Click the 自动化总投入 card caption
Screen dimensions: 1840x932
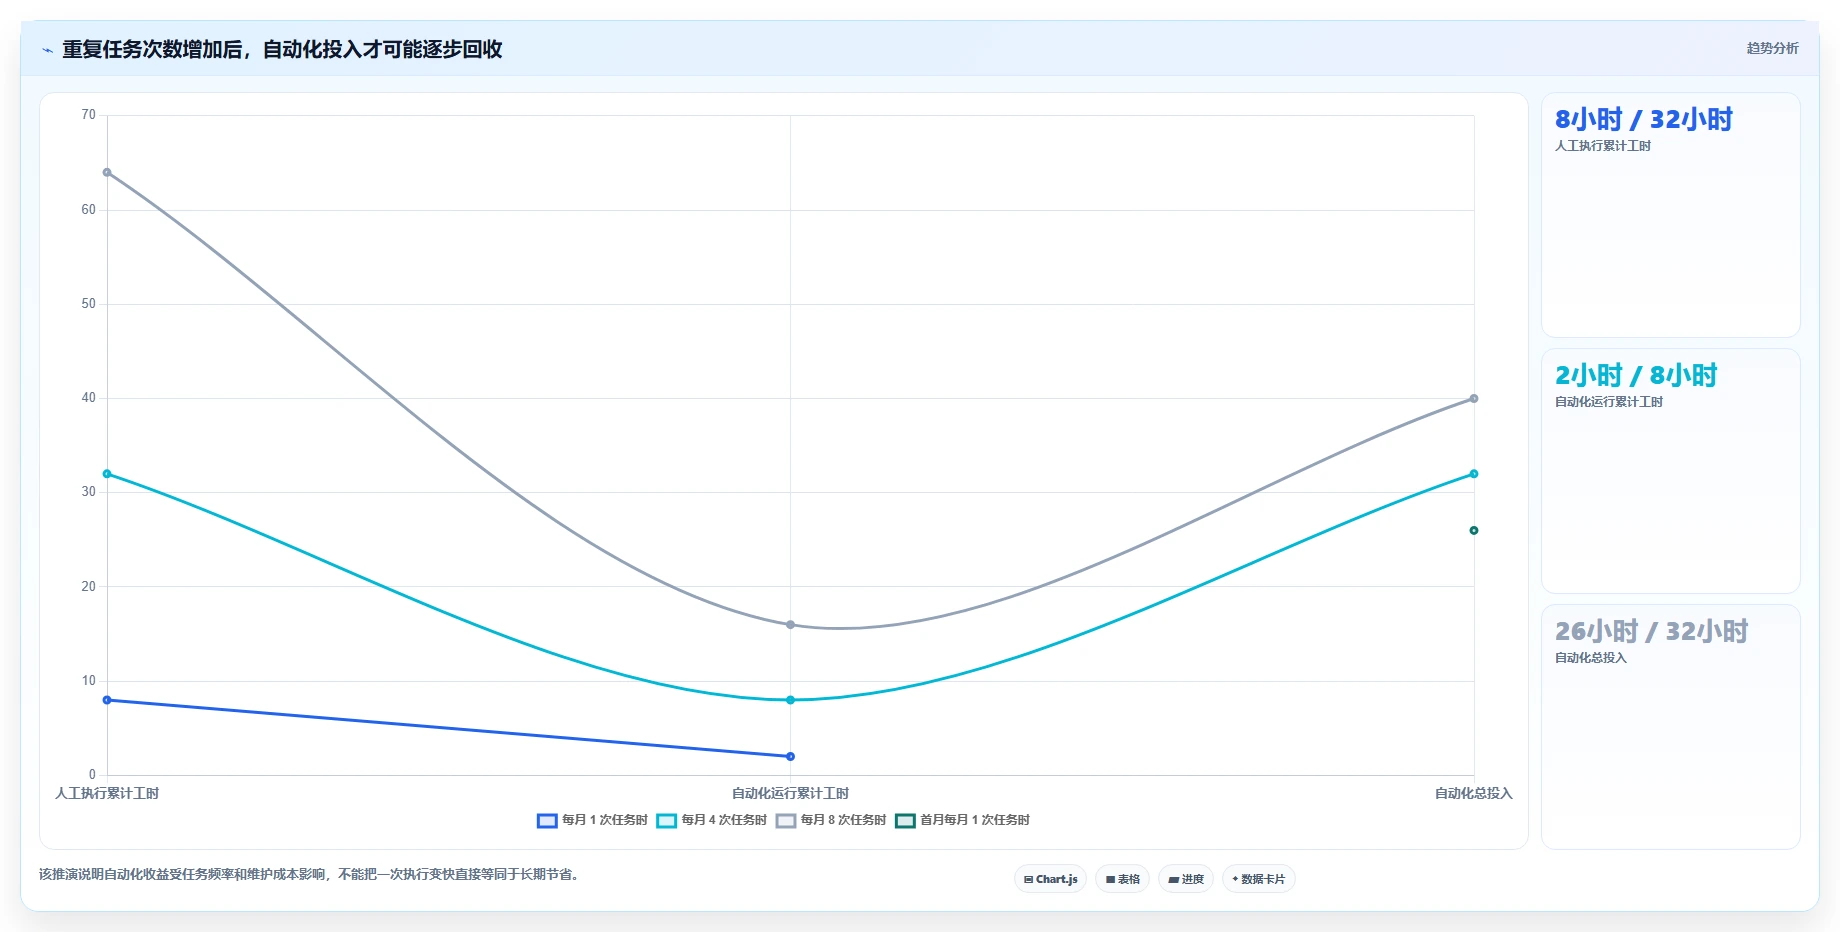pyautogui.click(x=1590, y=658)
